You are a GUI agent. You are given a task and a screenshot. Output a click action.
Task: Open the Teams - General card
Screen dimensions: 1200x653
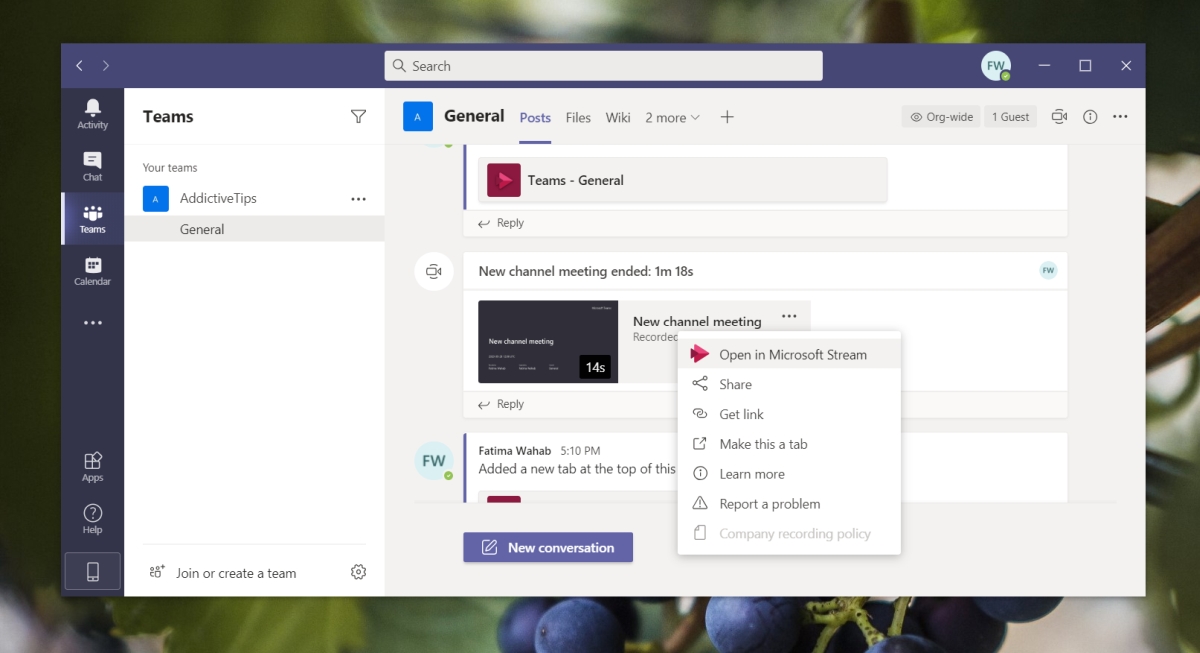click(683, 180)
